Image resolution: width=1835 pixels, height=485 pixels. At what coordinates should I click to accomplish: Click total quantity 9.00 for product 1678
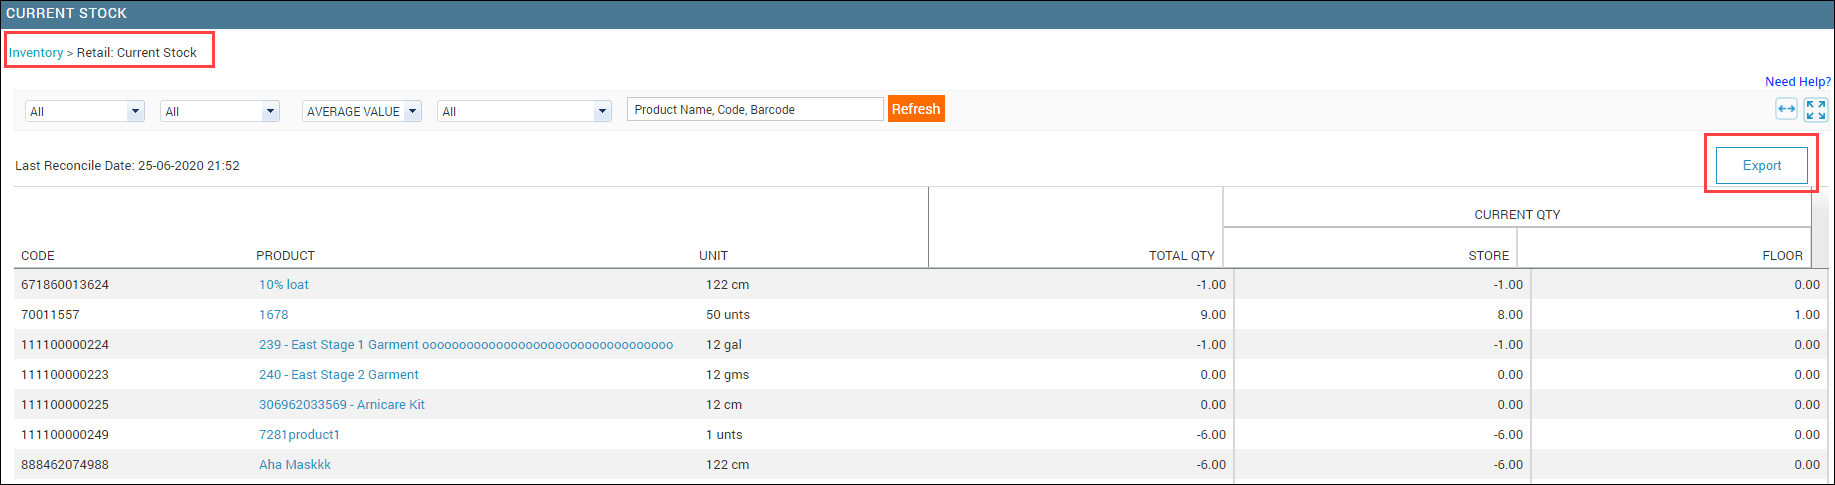1213,315
